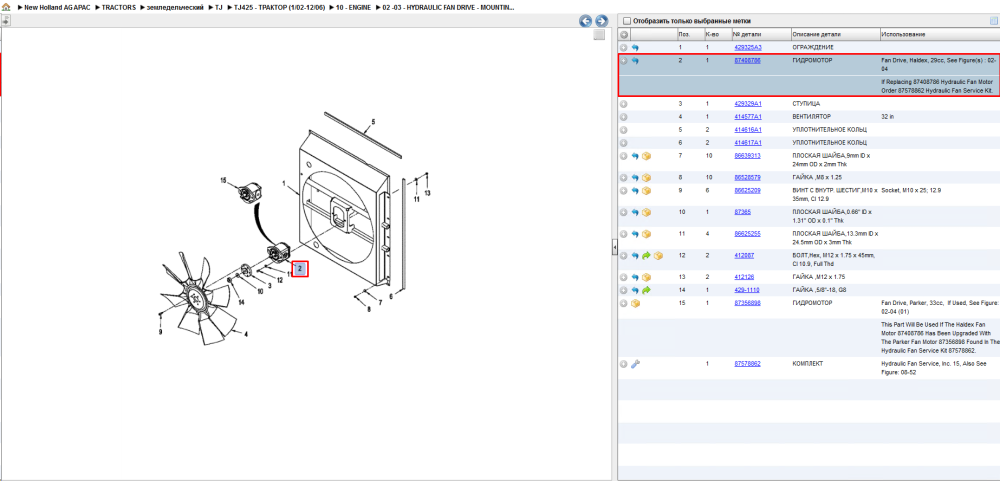Click package box icon for part 412128

[x=646, y=278]
